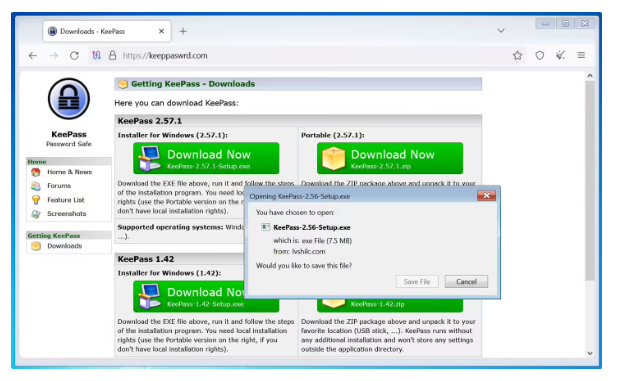Open the Forums sidebar link
Viewport: 619px width, 381px height.
[x=59, y=186]
